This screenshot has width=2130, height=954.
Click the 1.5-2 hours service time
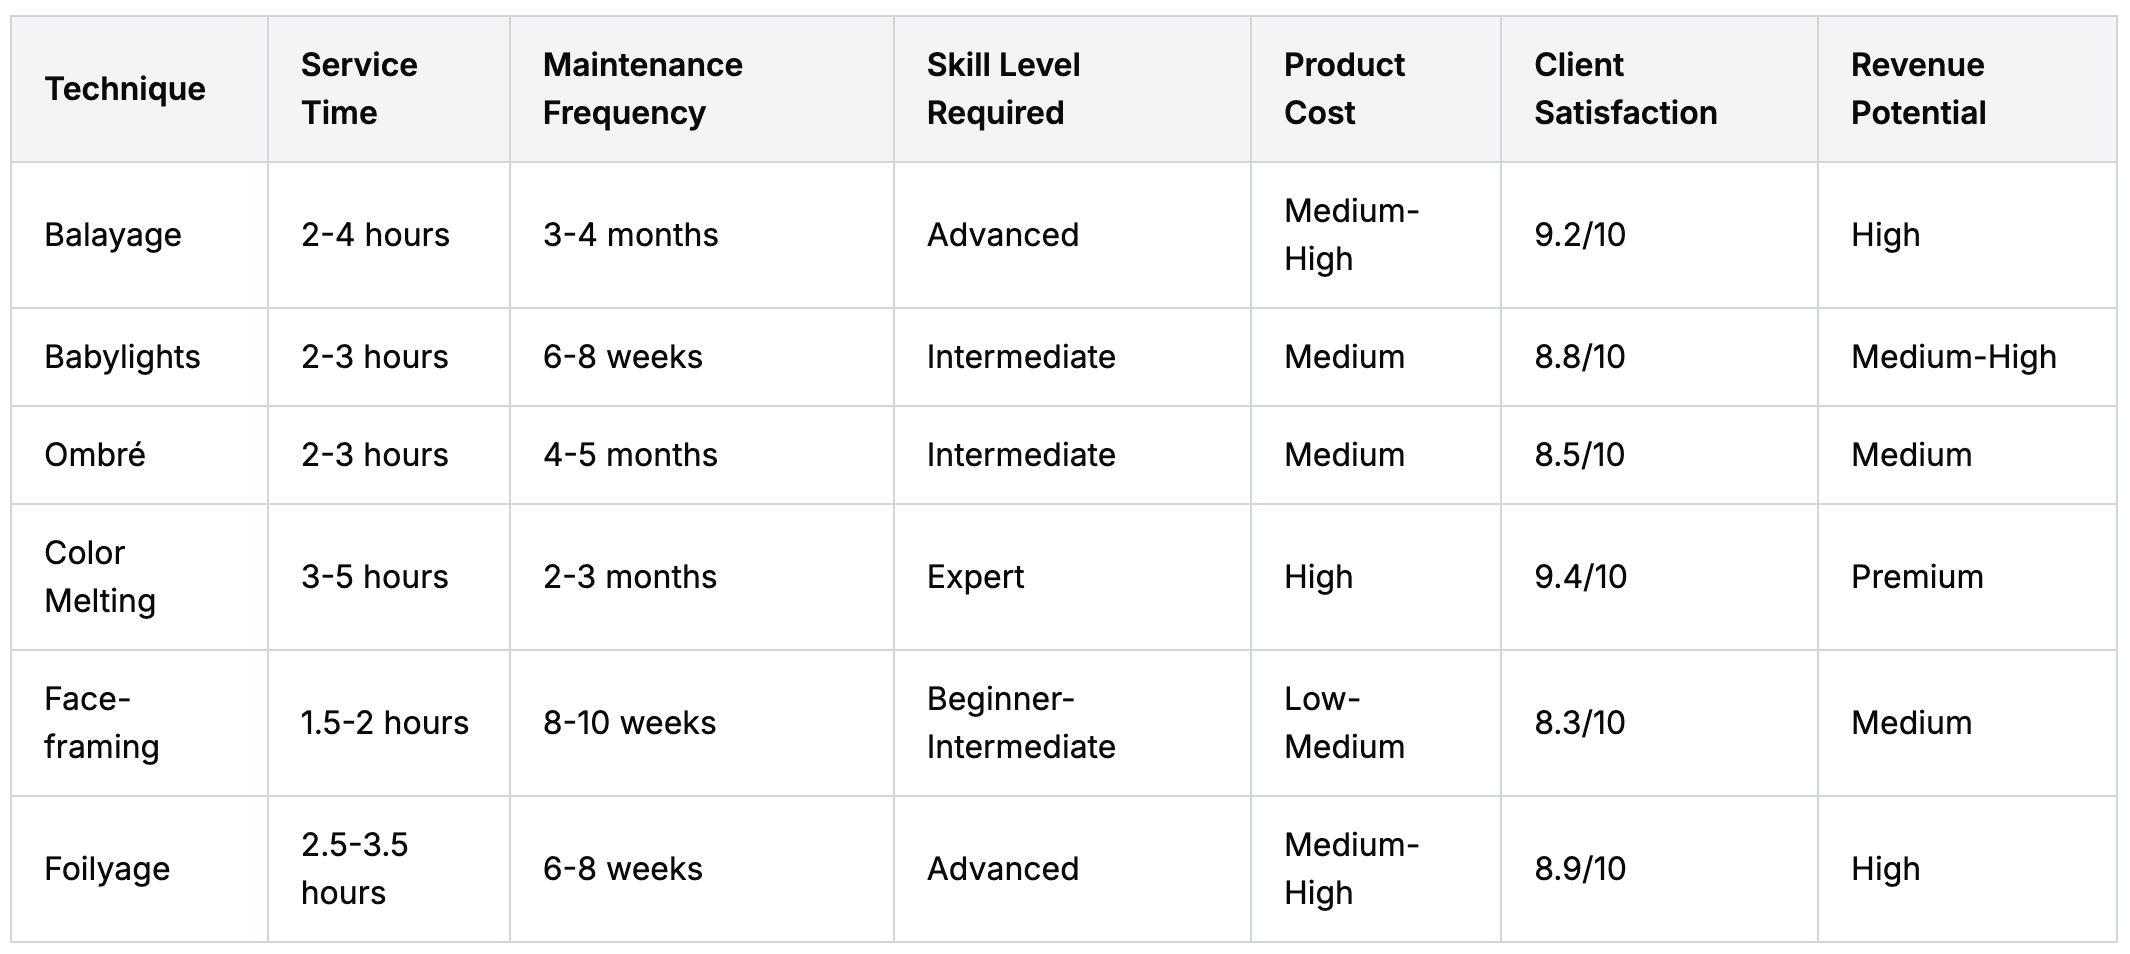(385, 723)
